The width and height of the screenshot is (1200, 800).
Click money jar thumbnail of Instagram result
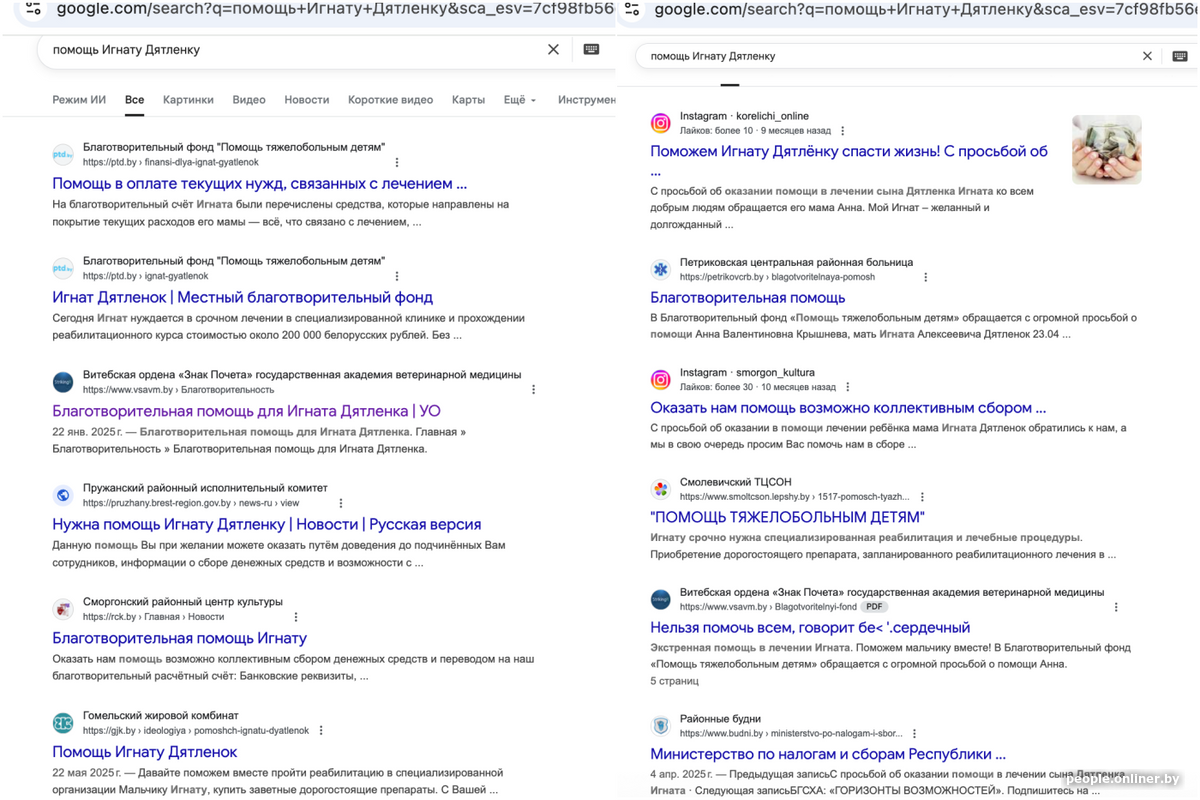tap(1107, 150)
